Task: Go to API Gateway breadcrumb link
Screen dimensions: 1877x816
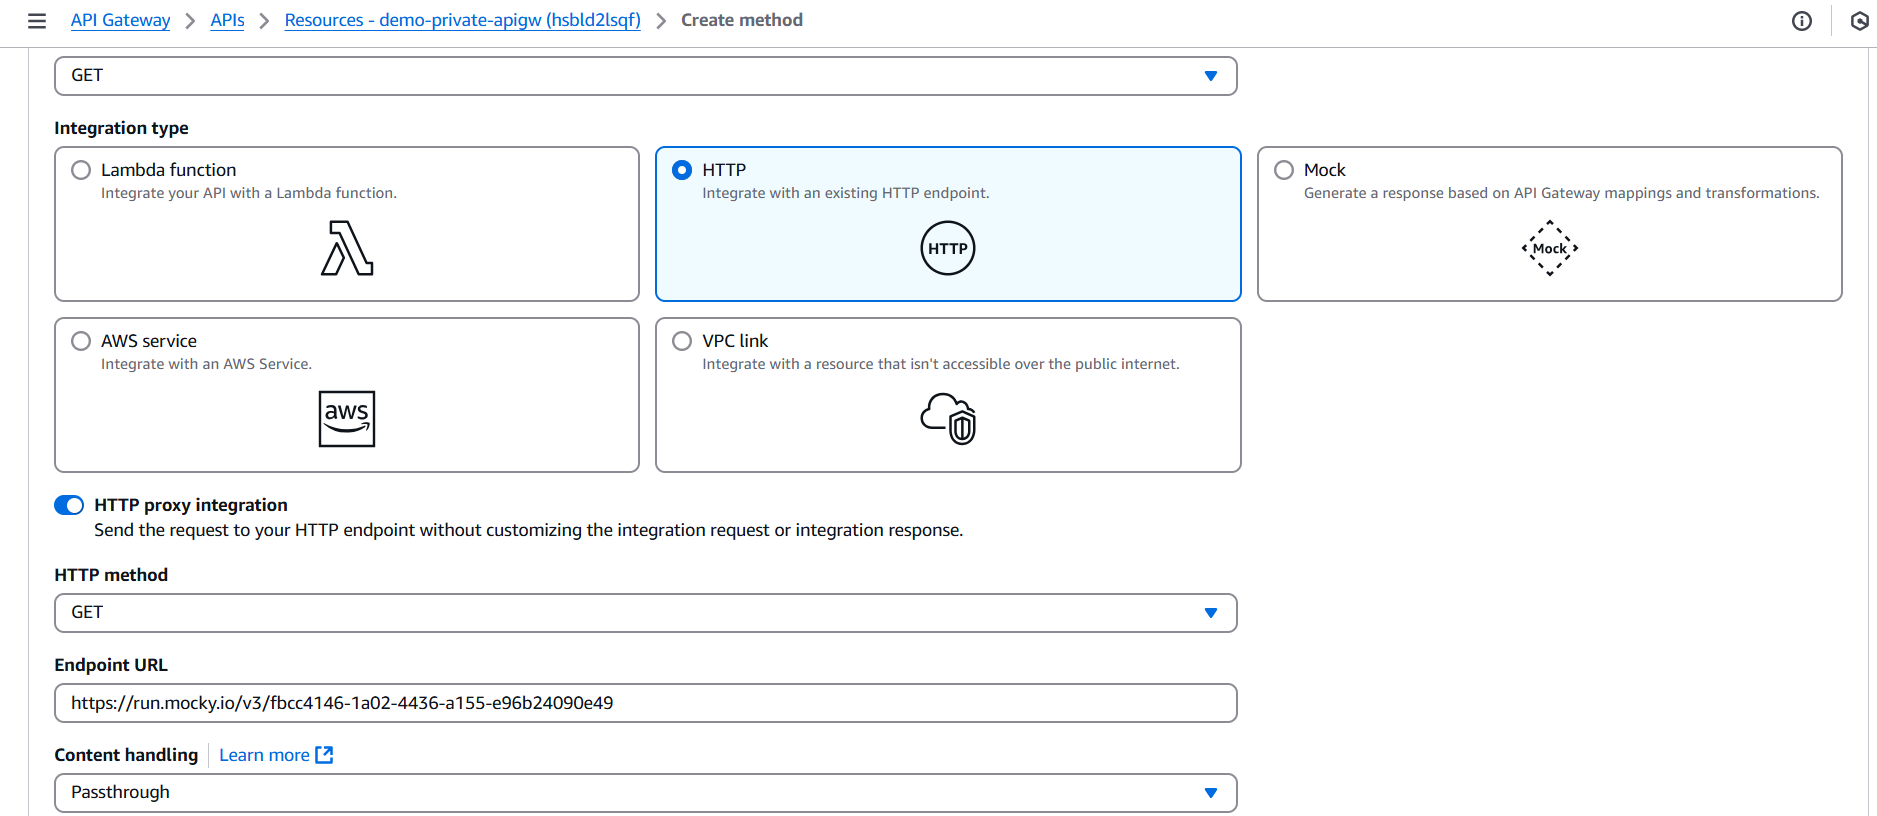Action: click(x=120, y=20)
